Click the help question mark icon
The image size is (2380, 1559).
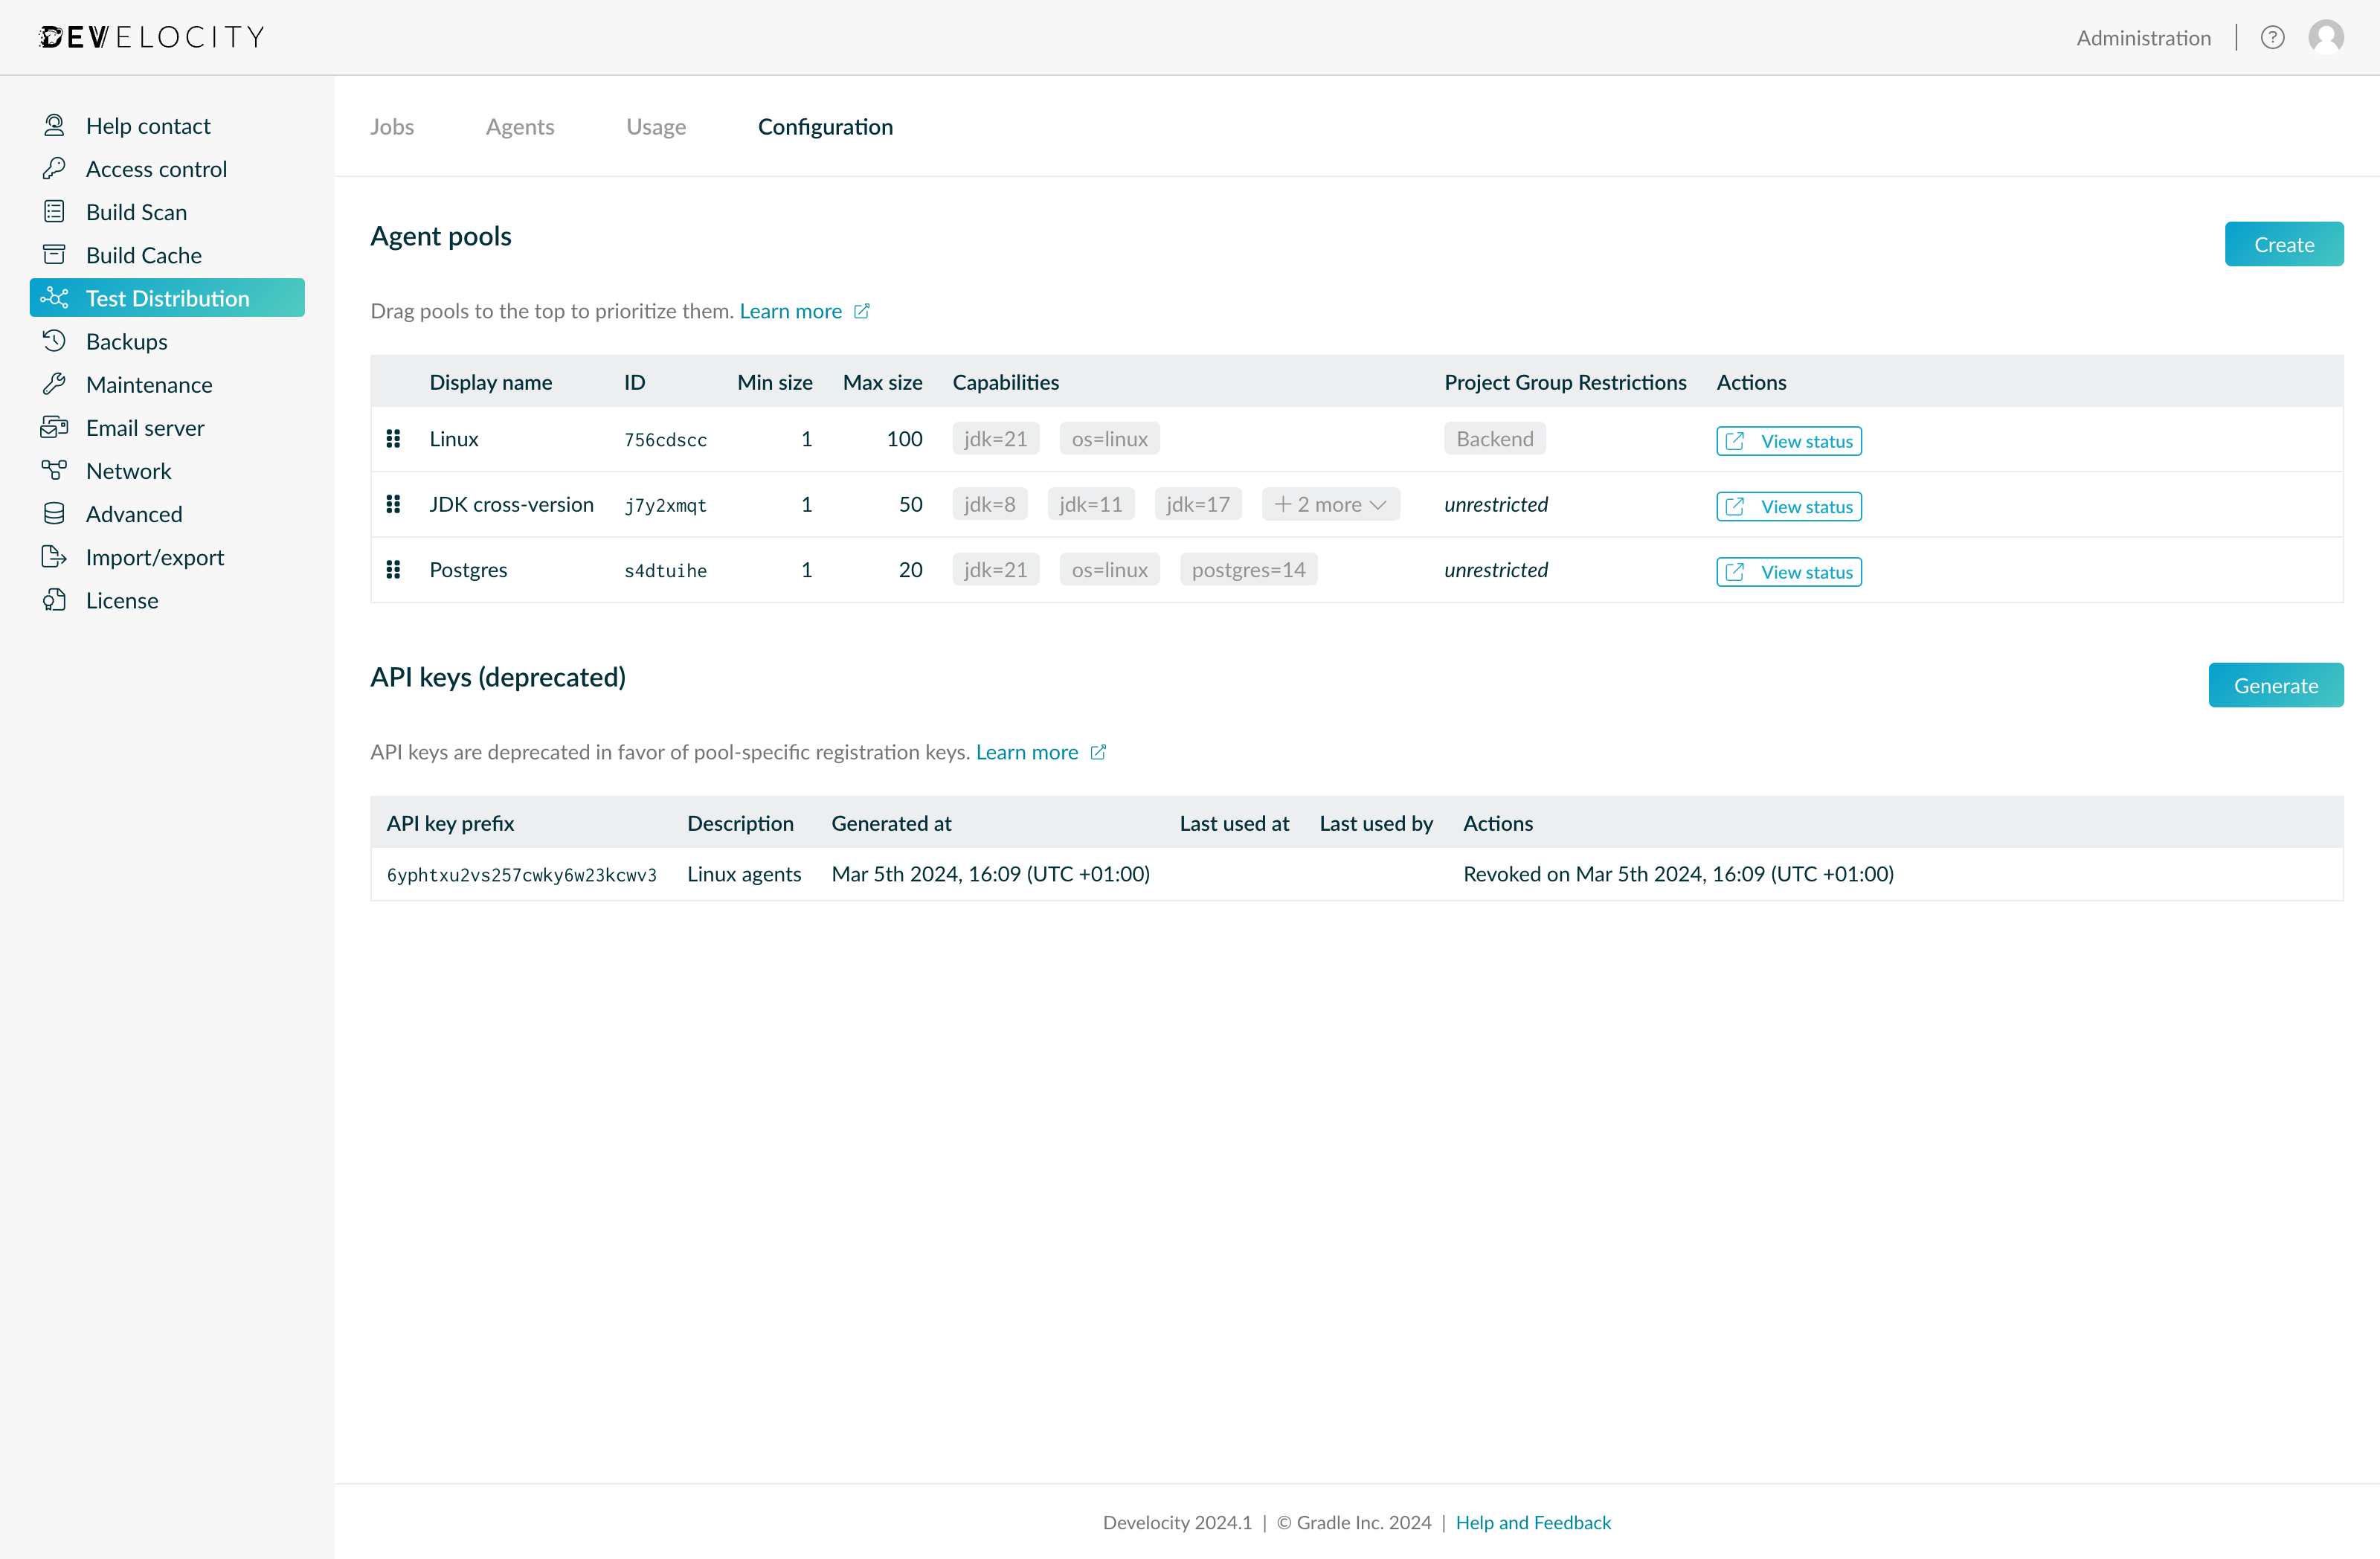coord(2273,37)
